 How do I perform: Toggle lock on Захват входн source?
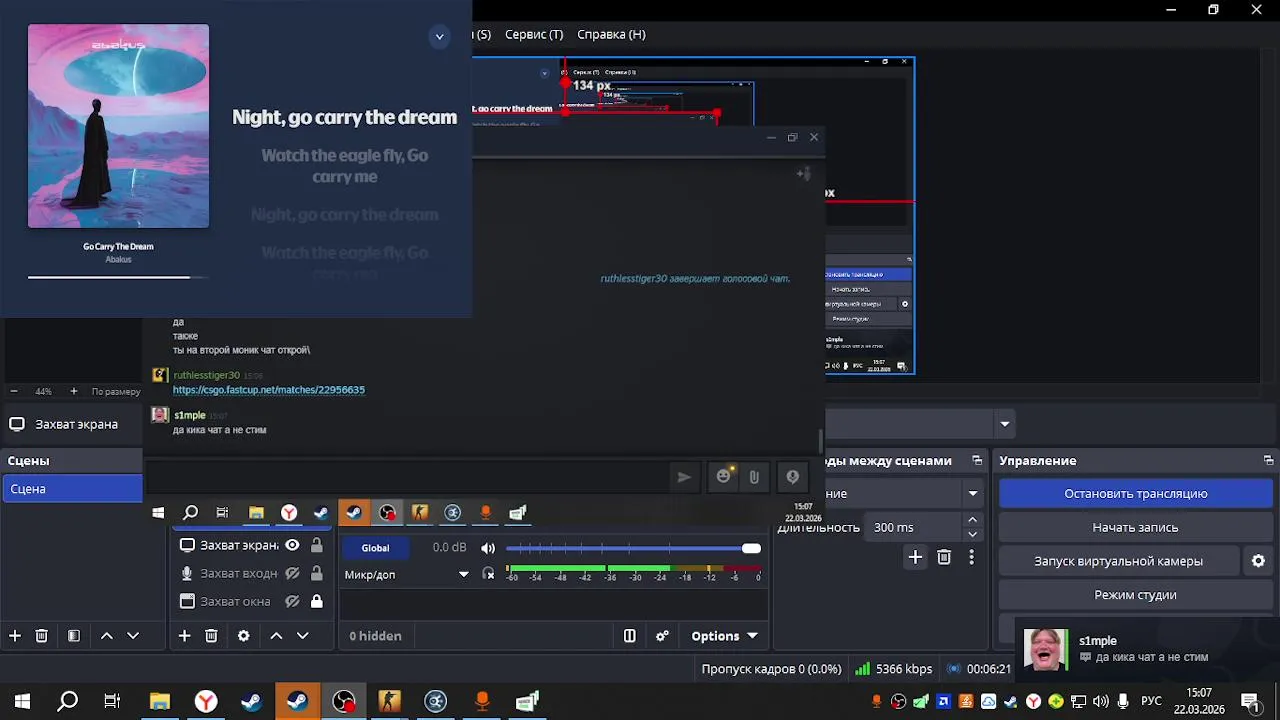(x=316, y=574)
